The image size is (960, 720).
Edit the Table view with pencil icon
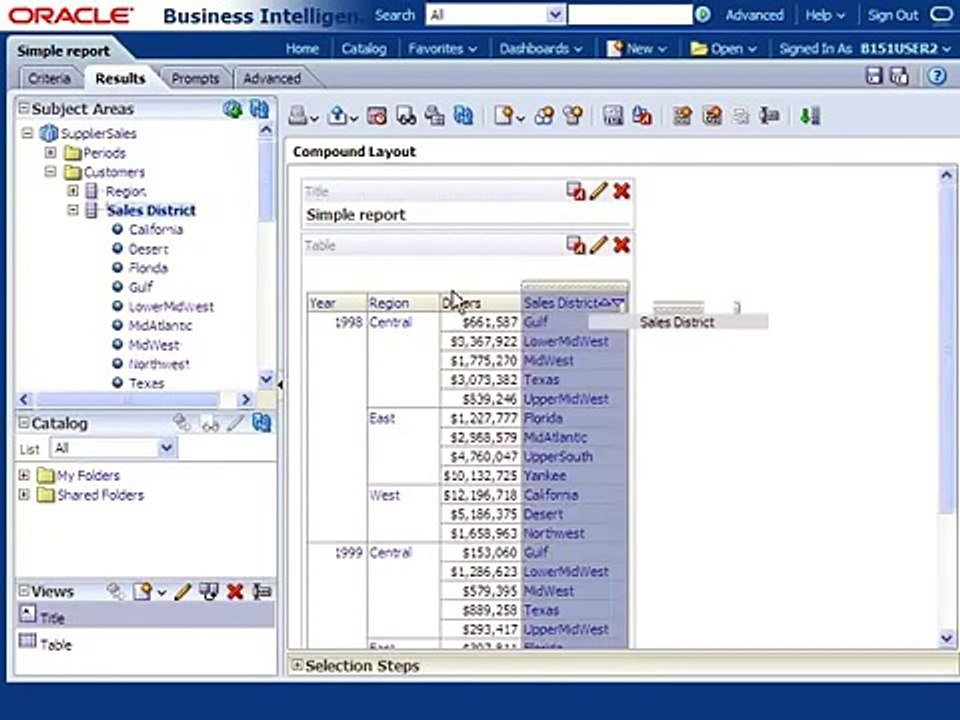[598, 245]
